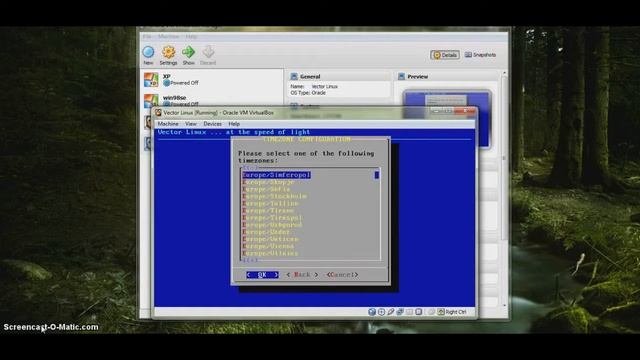Click the New machine icon in VirtualBox Manager

pos(148,52)
